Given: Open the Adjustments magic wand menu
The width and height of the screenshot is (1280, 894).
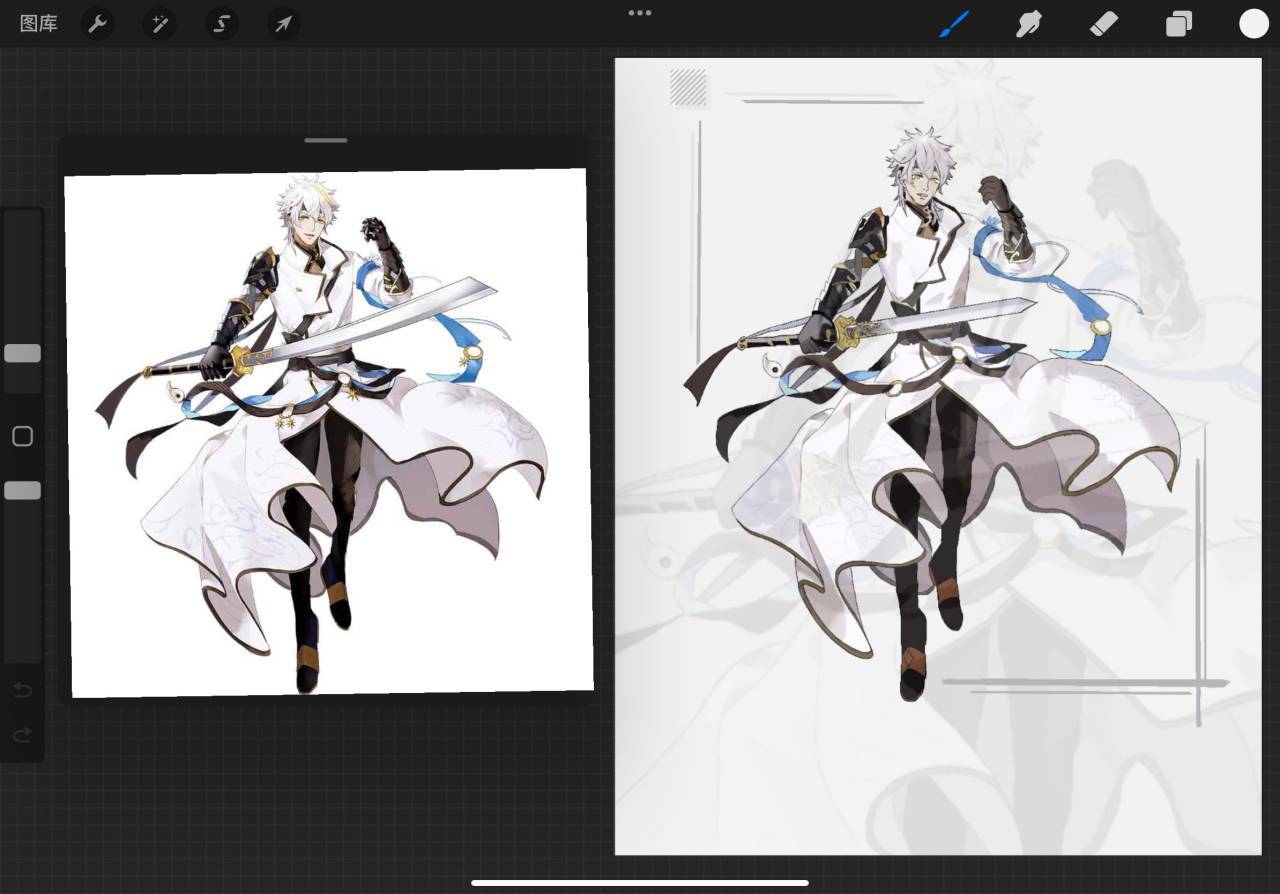Looking at the screenshot, I should click(159, 24).
